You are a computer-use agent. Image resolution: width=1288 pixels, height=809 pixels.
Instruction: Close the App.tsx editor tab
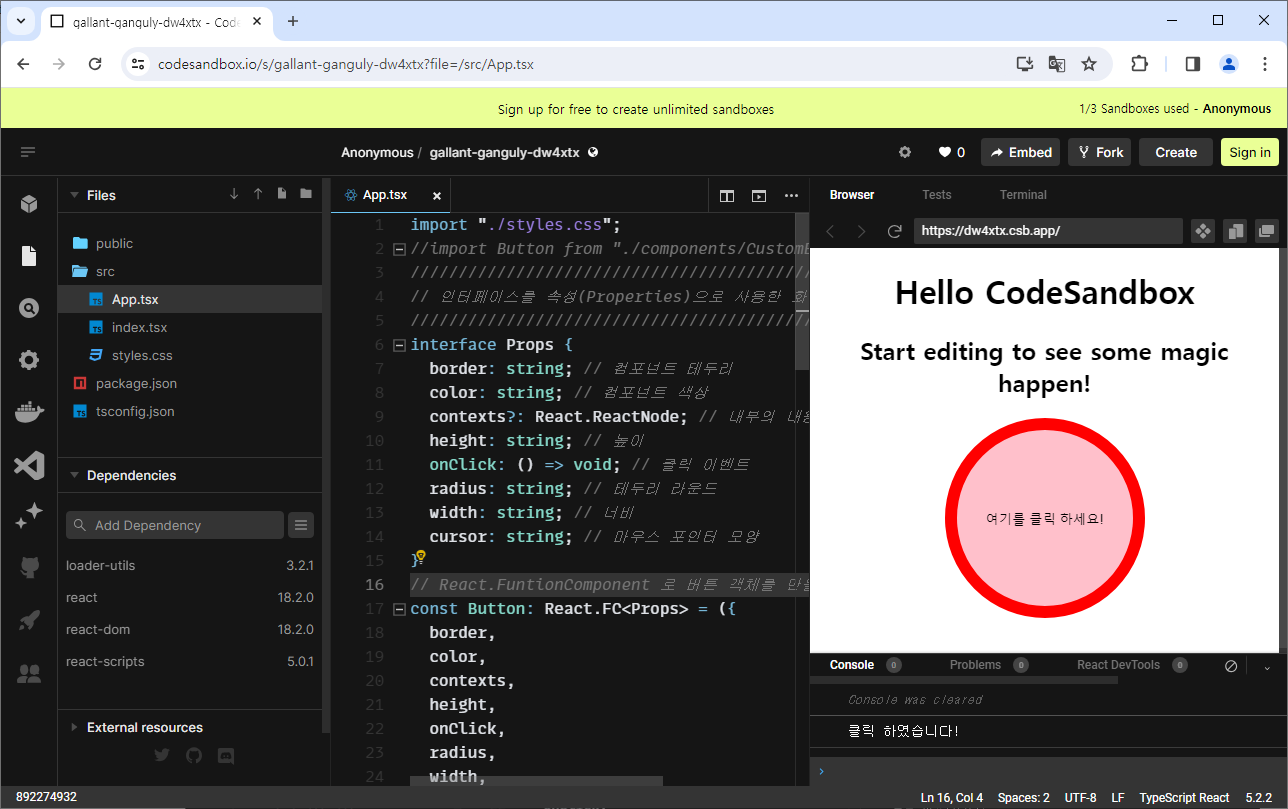point(437,196)
